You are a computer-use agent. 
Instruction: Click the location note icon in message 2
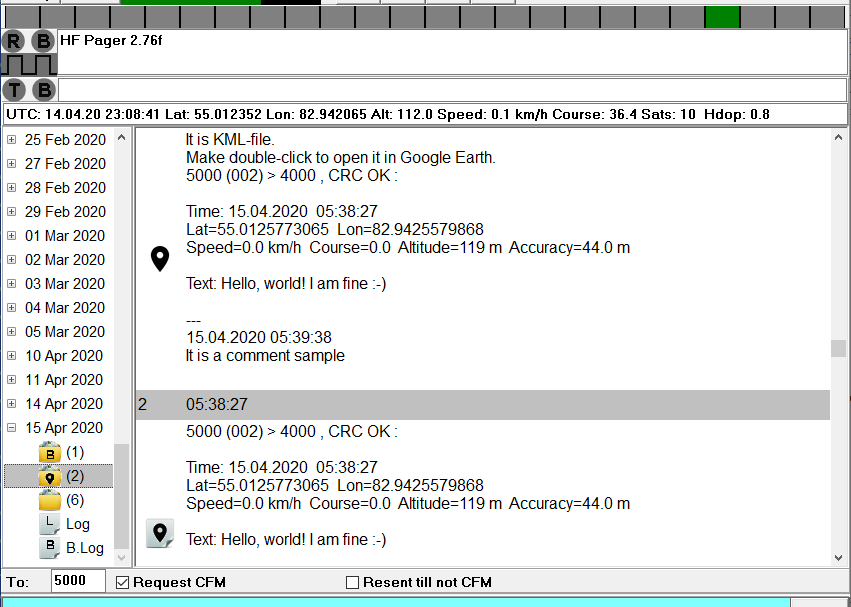pos(160,533)
